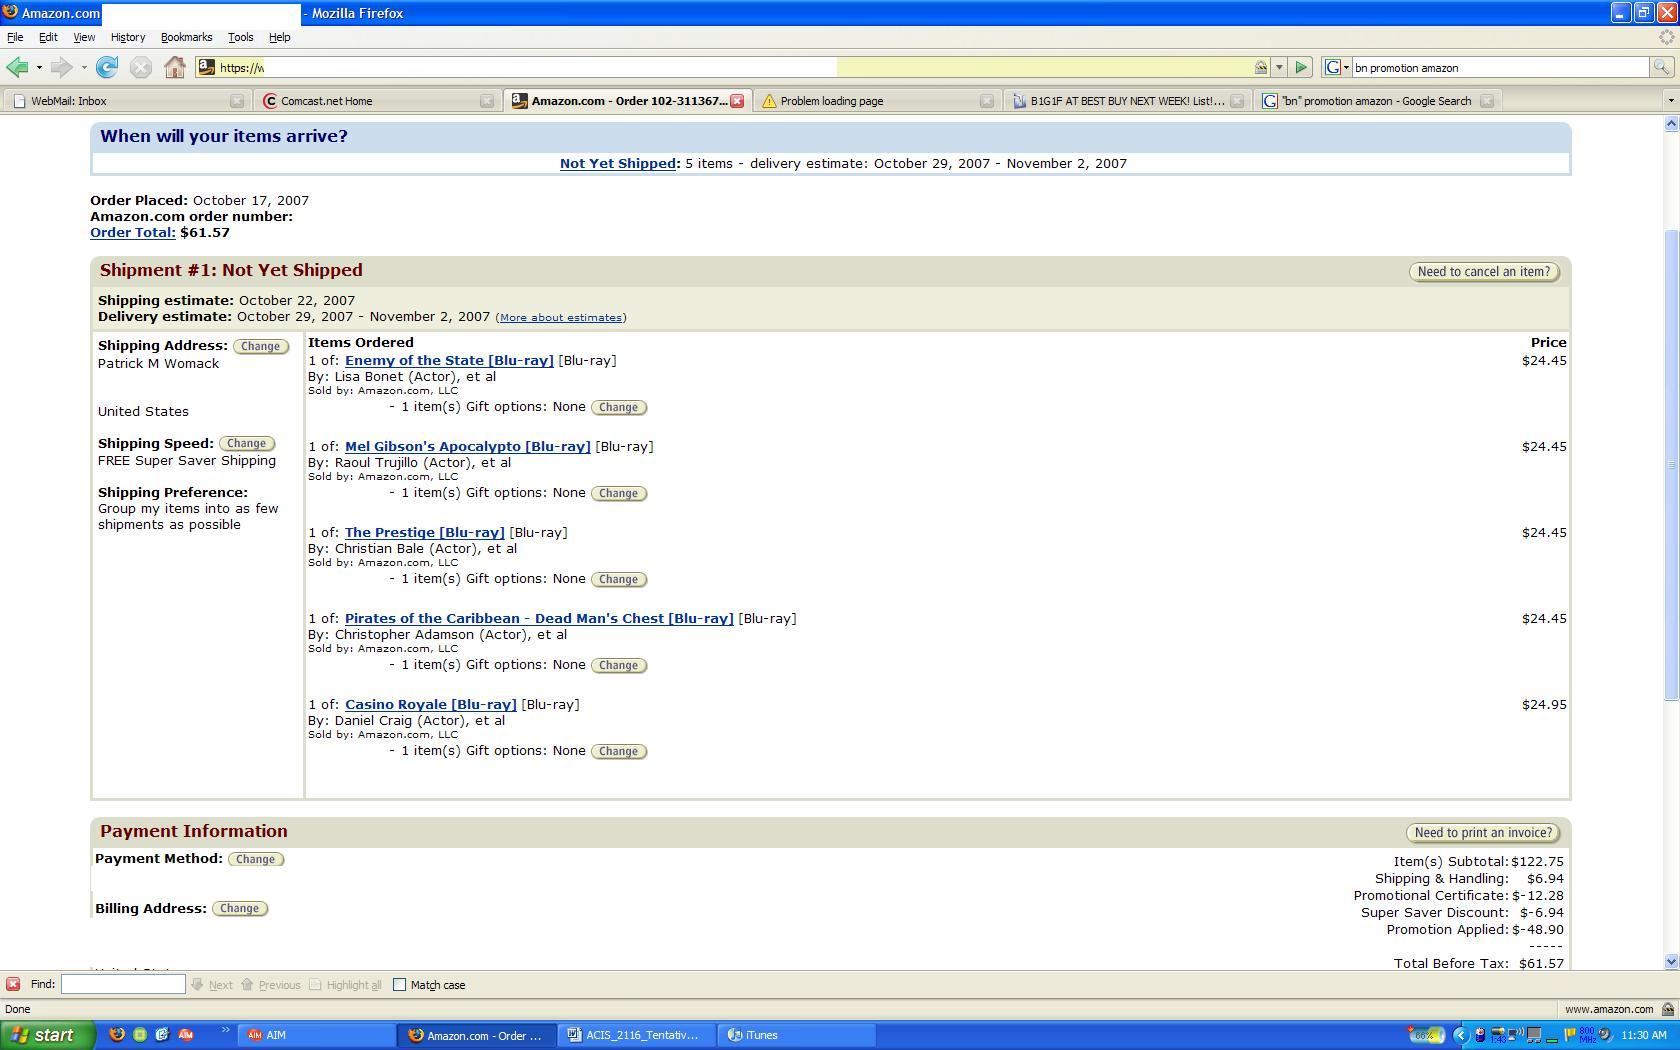Open the Tools menu
Image resolution: width=1680 pixels, height=1050 pixels.
pos(240,37)
